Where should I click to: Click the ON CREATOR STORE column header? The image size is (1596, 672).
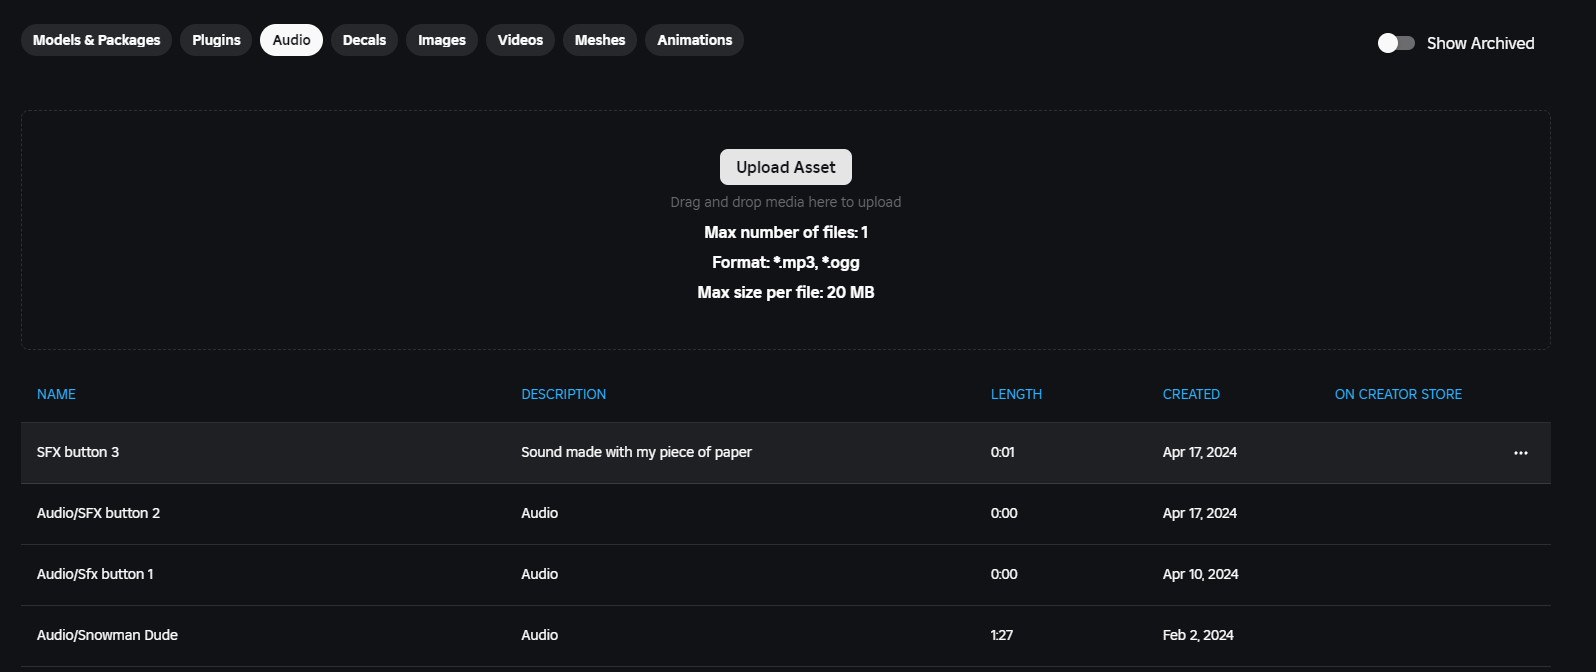[x=1398, y=394]
